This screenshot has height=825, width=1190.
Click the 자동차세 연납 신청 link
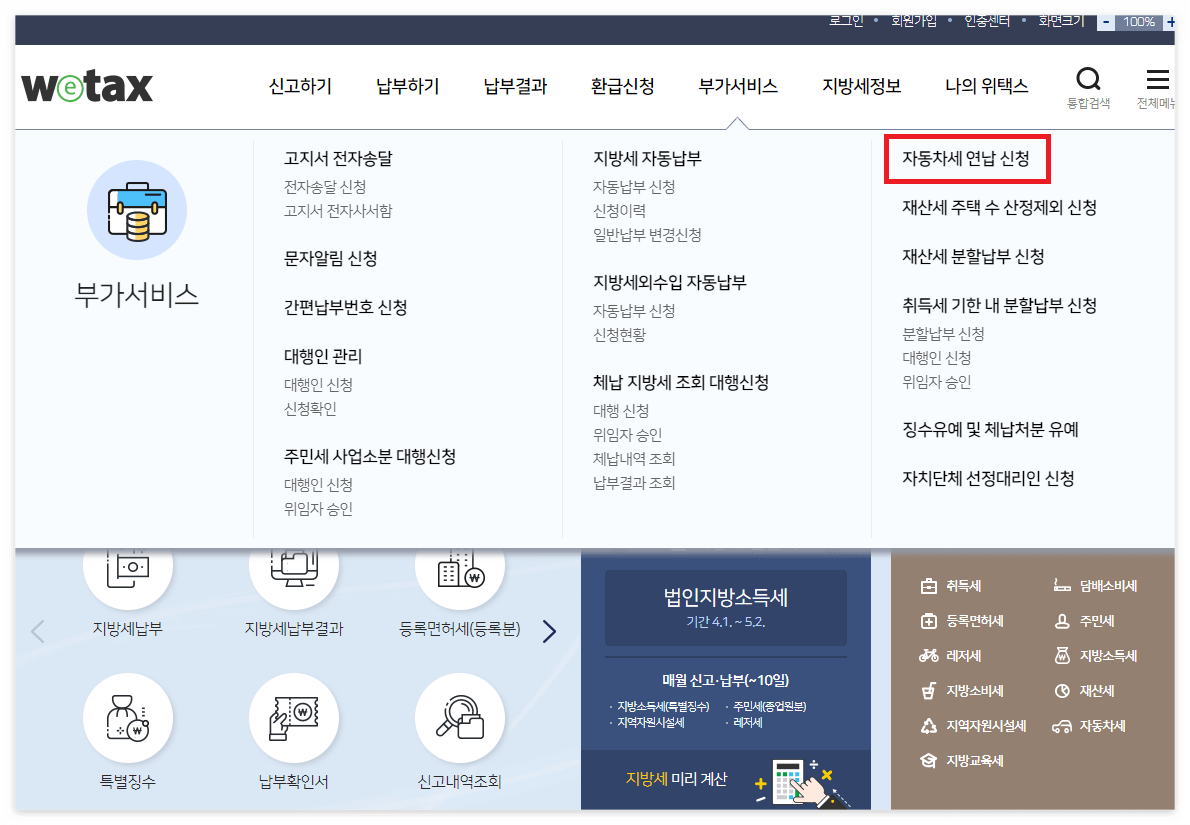(x=967, y=158)
